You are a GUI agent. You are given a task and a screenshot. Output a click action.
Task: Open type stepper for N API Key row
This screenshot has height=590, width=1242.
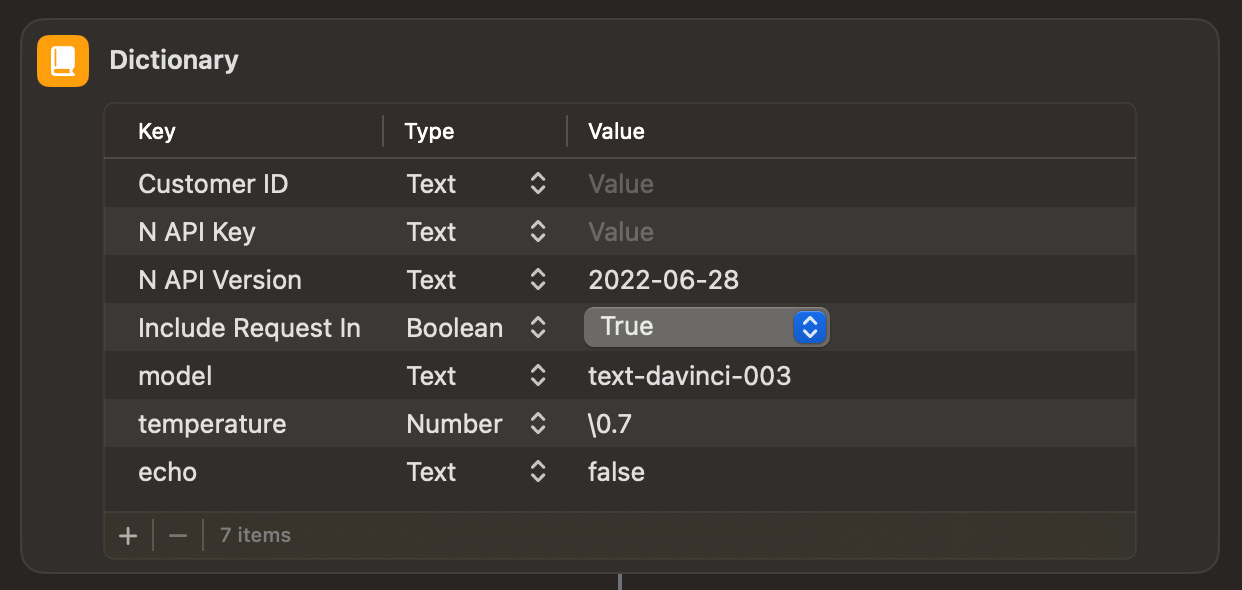[537, 232]
